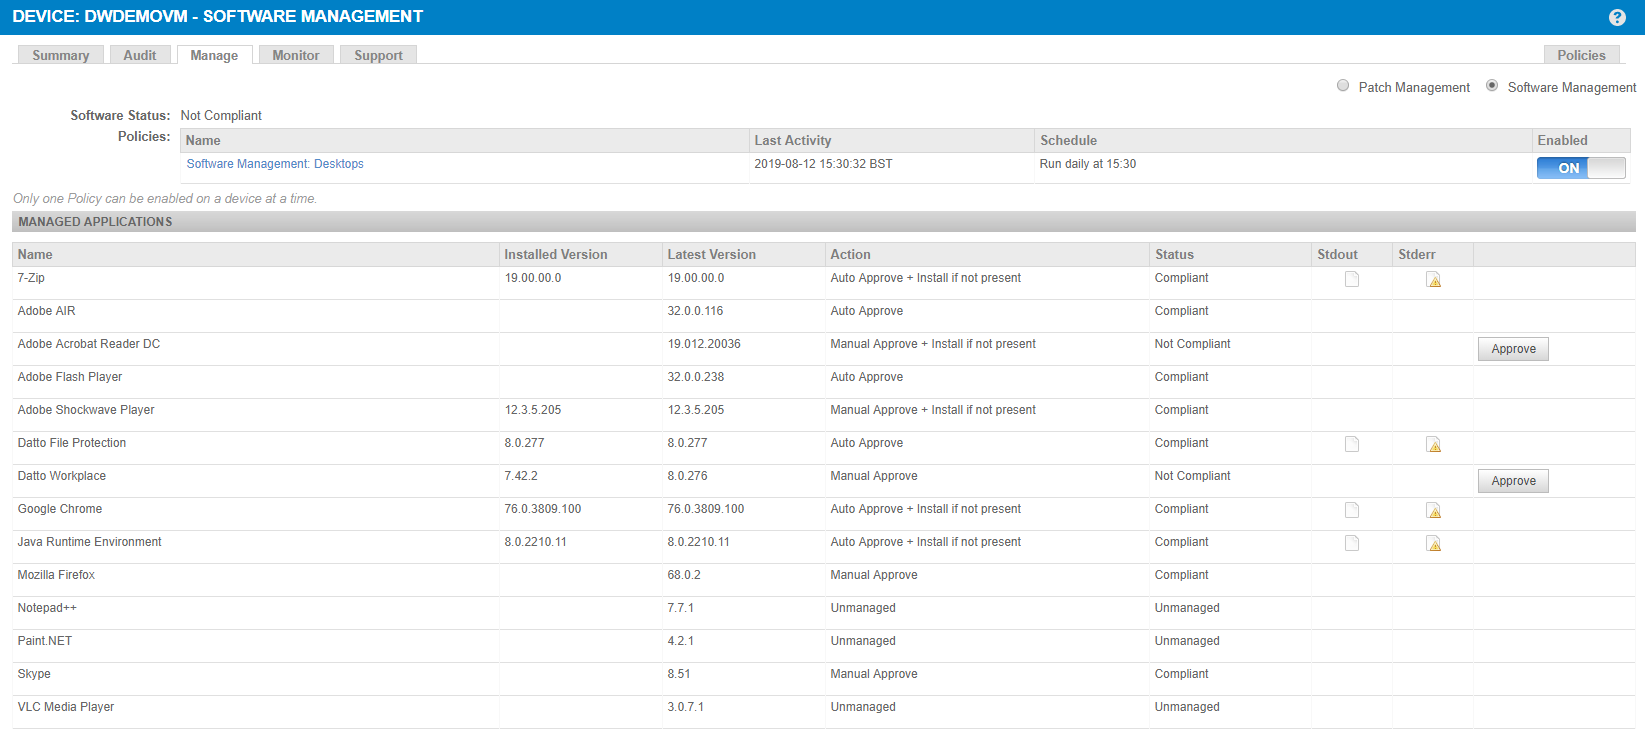Approve the Datto Workplace update
Screen dimensions: 1645x738
click(x=1513, y=481)
